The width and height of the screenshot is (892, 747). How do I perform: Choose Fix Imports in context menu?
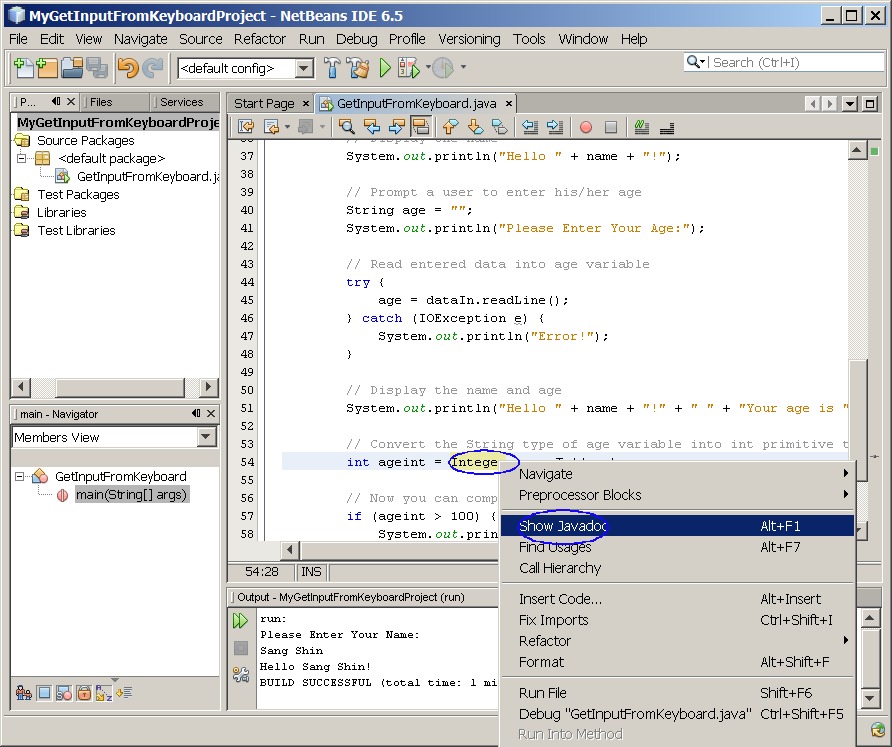point(678,620)
